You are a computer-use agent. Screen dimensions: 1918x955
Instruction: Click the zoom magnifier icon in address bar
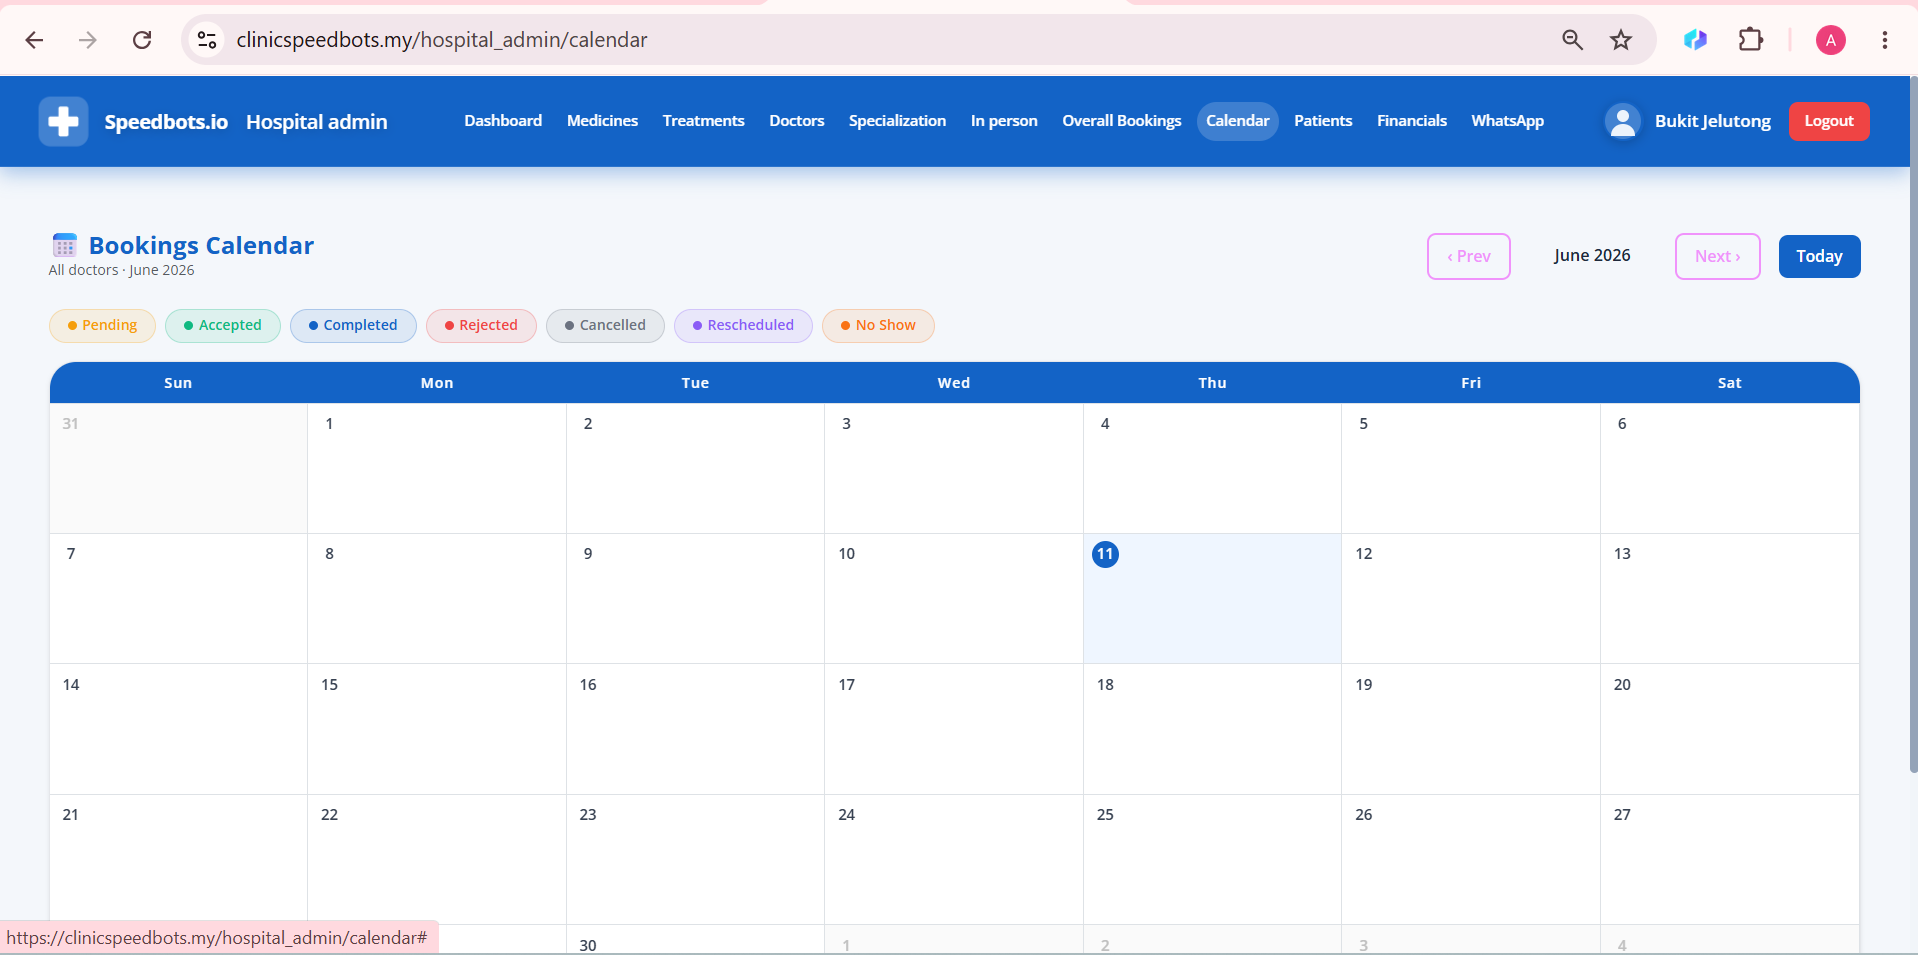pyautogui.click(x=1572, y=40)
